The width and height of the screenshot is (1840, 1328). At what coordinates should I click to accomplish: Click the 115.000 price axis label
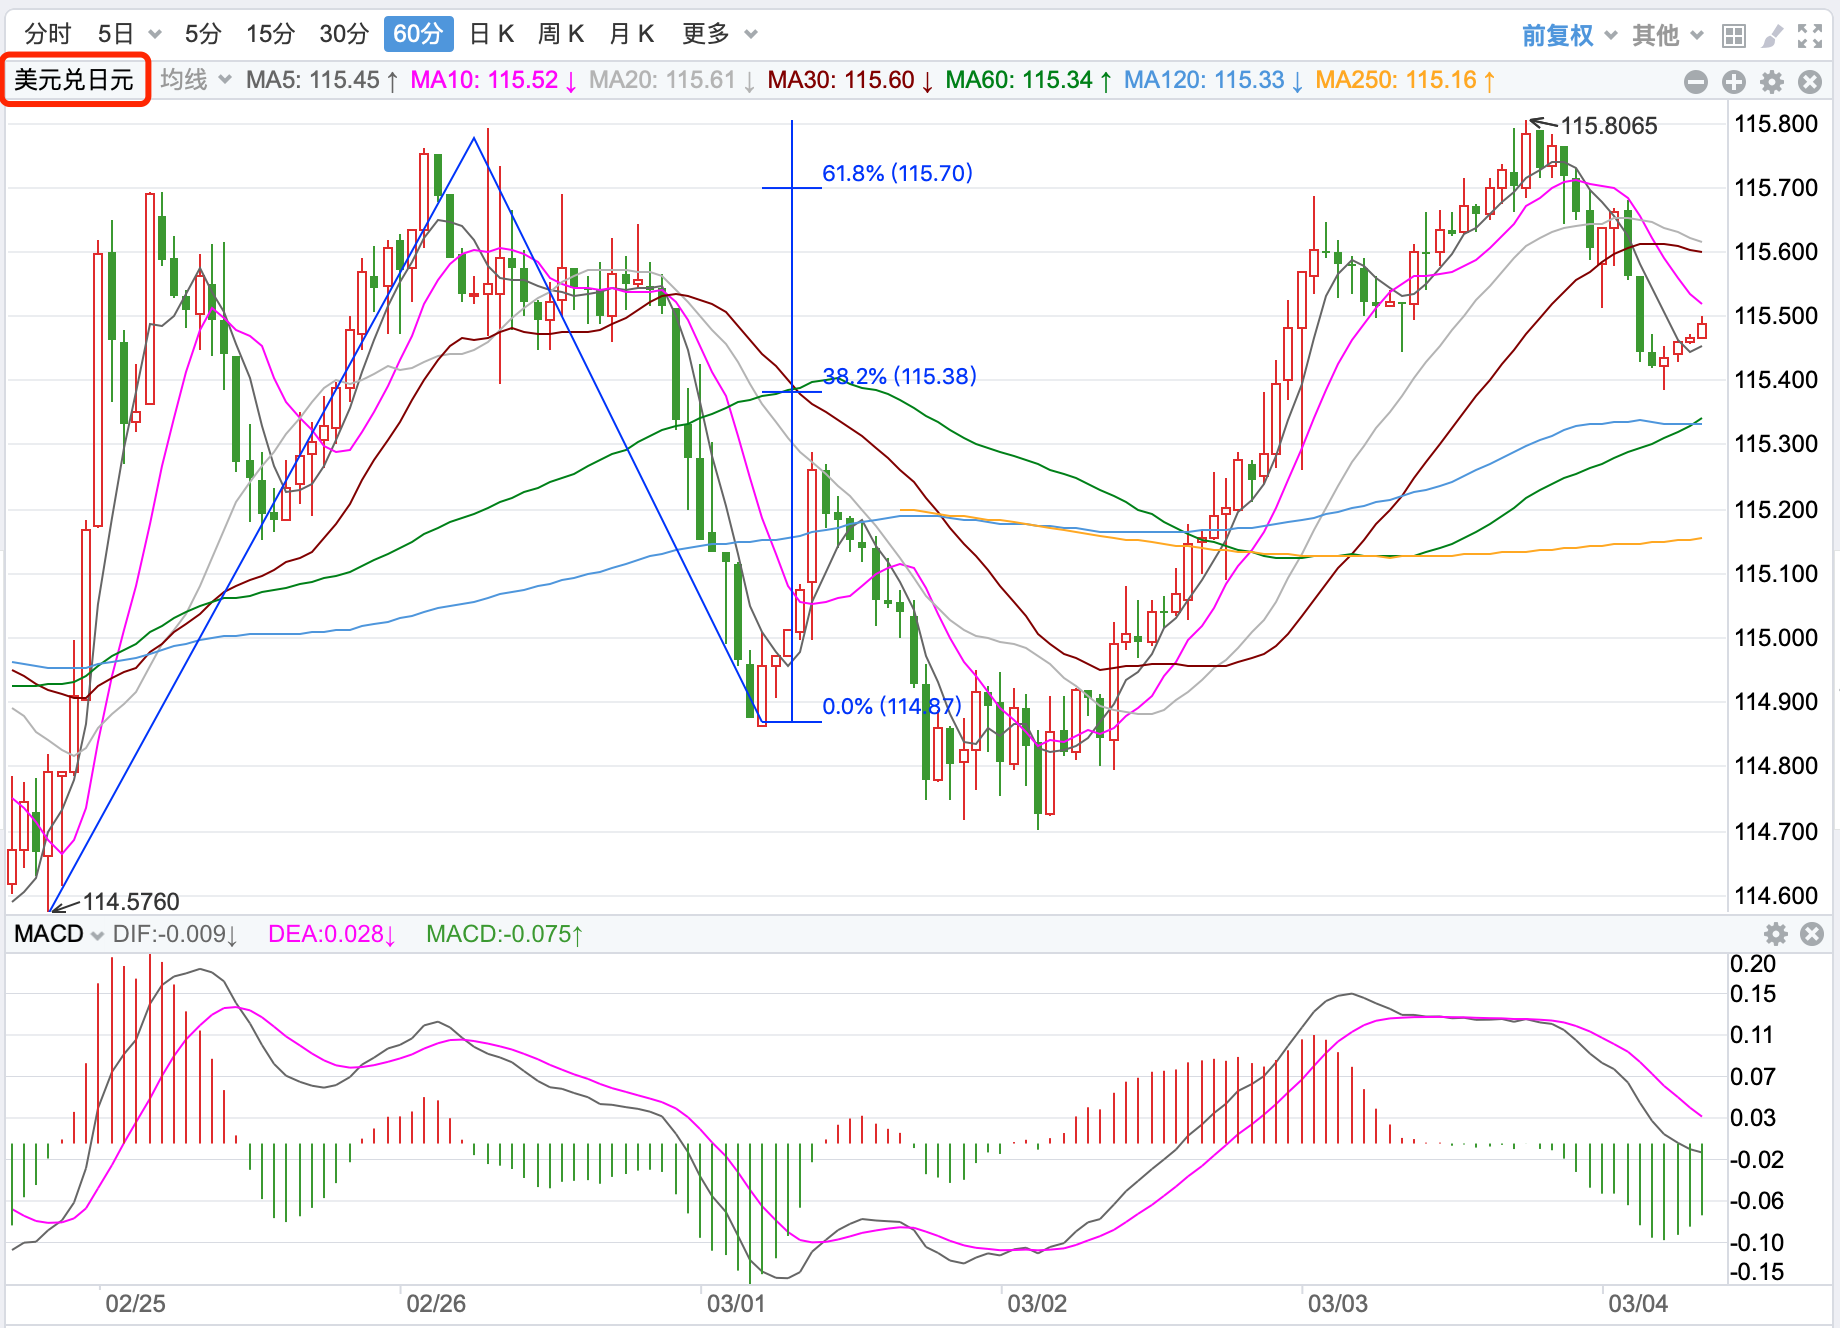tap(1776, 638)
